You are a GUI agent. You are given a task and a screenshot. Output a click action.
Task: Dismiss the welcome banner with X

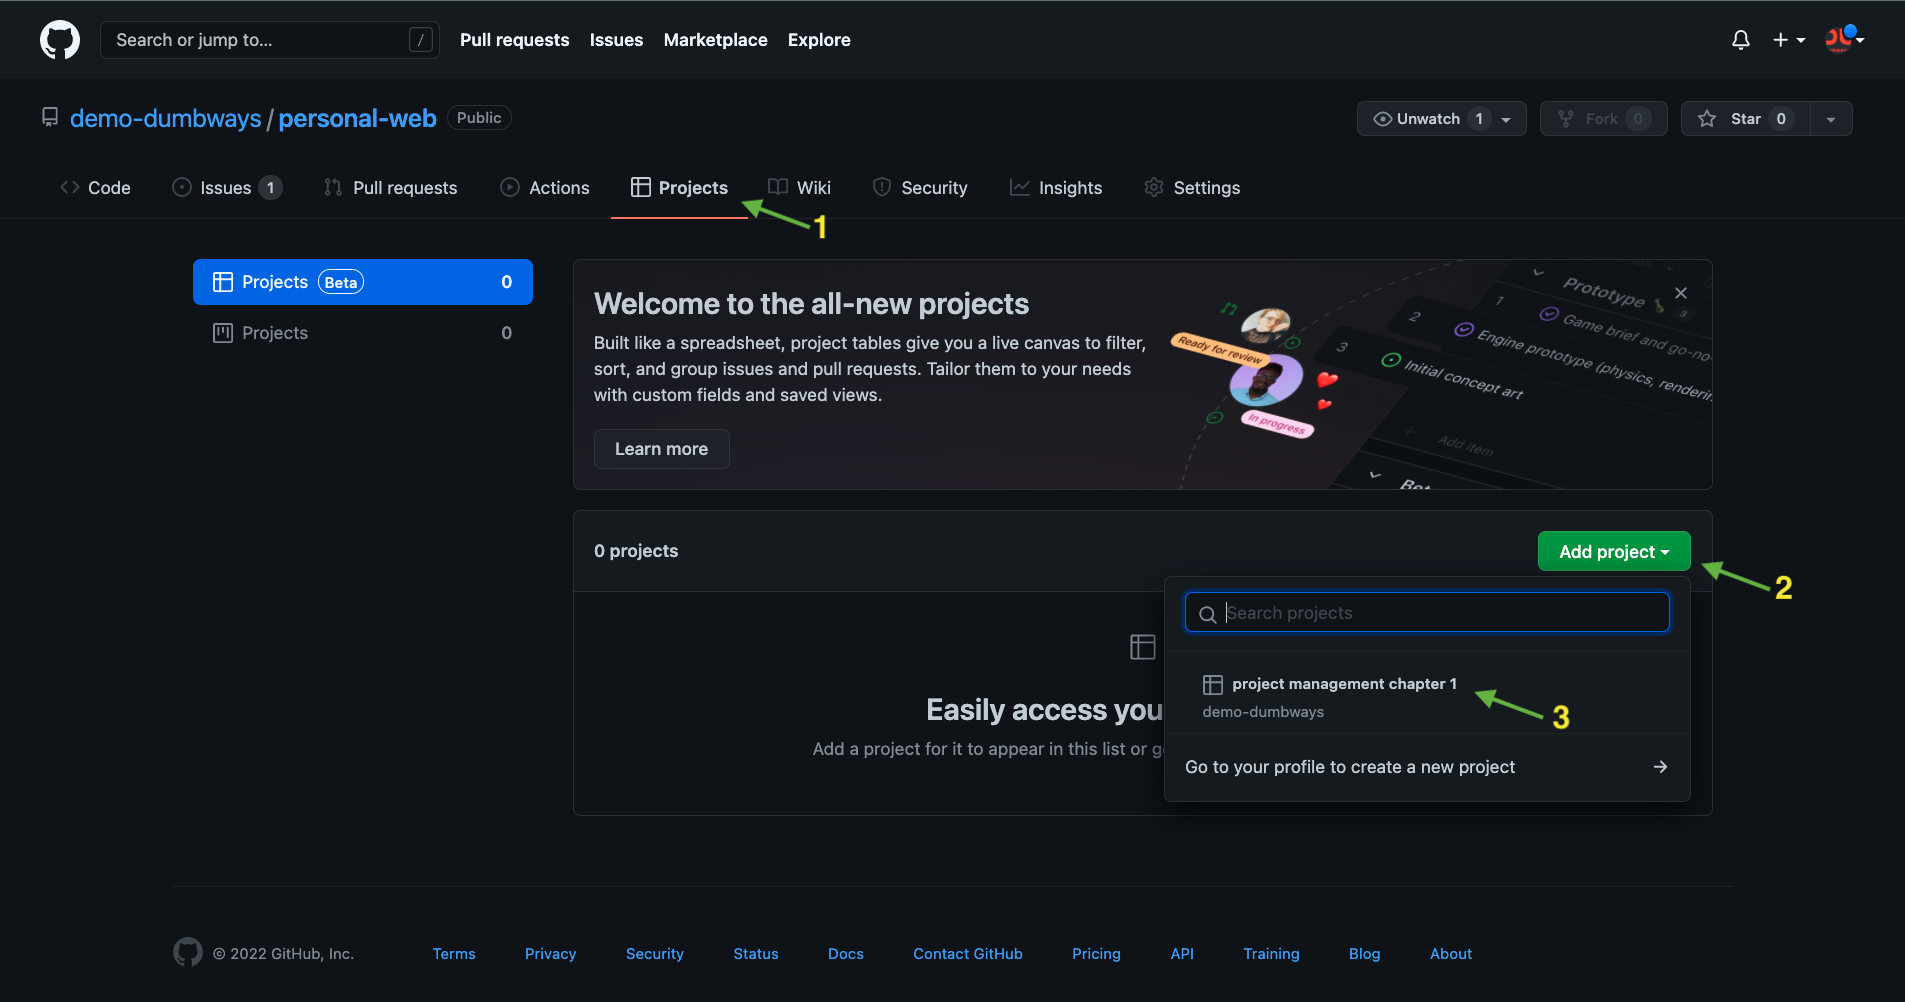coord(1680,293)
